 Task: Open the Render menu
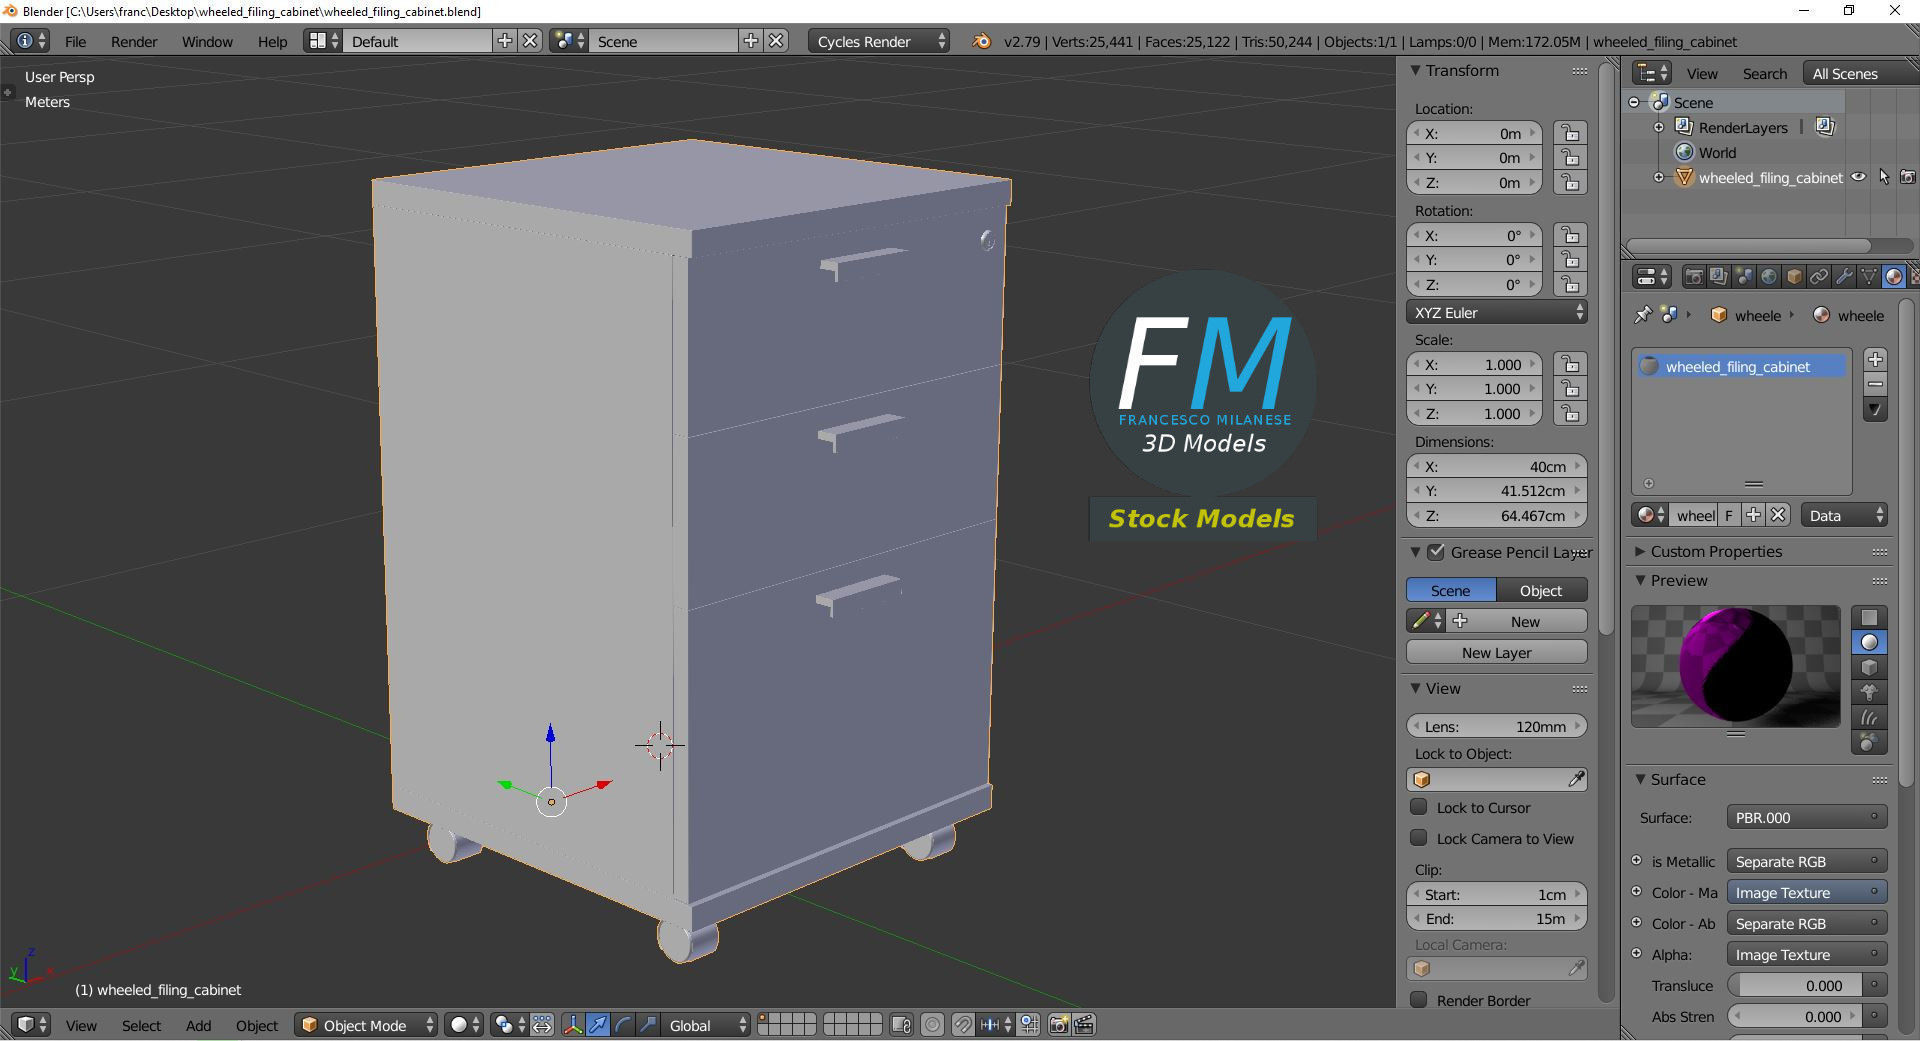point(134,41)
